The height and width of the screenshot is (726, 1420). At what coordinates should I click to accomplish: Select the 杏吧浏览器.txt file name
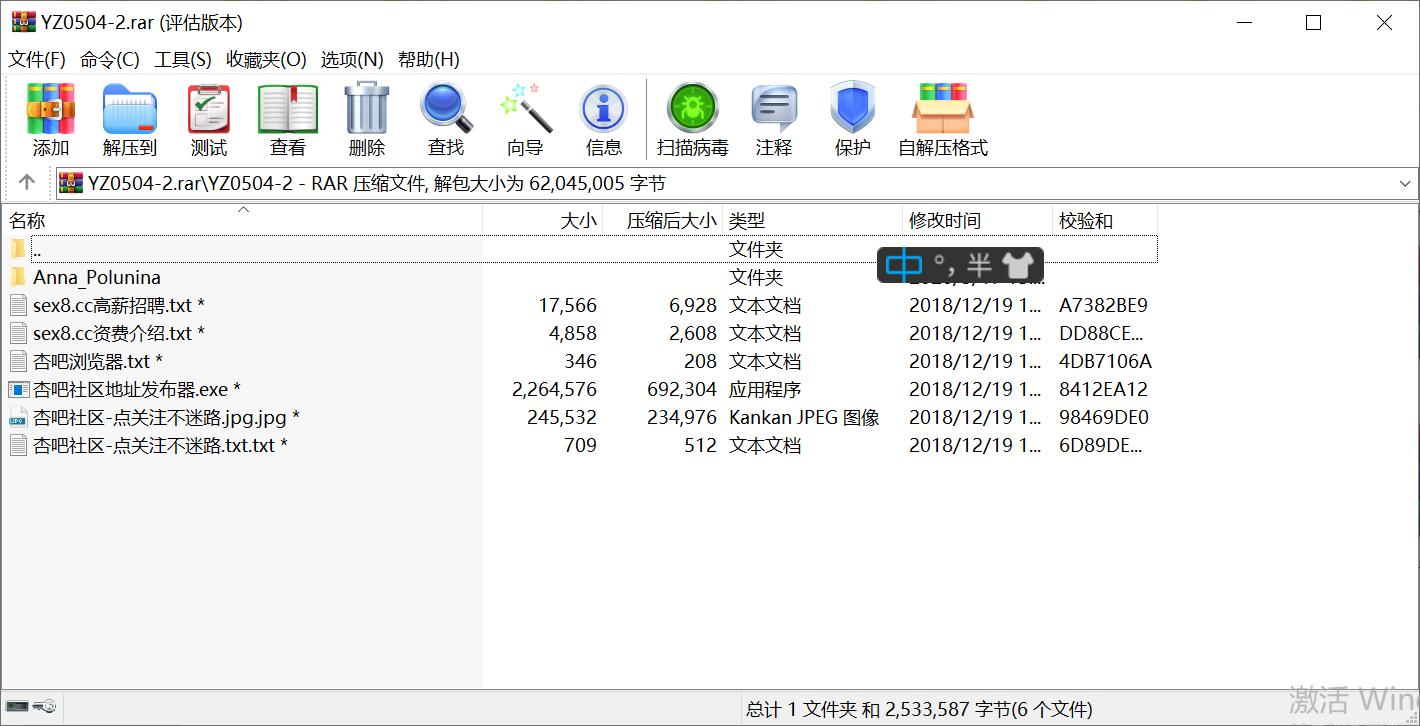point(98,361)
